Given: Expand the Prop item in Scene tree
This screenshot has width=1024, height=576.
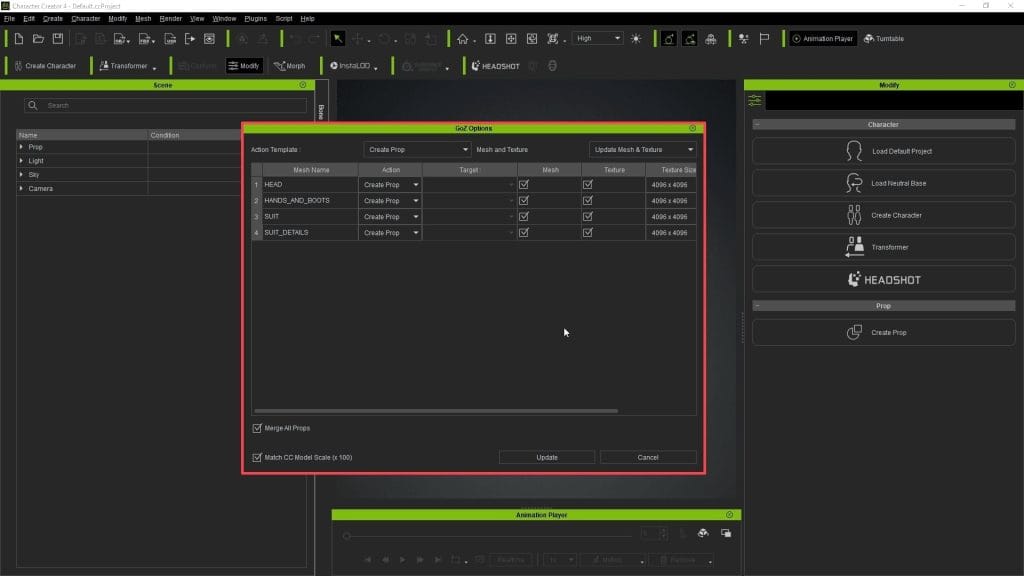Looking at the screenshot, I should click(22, 147).
